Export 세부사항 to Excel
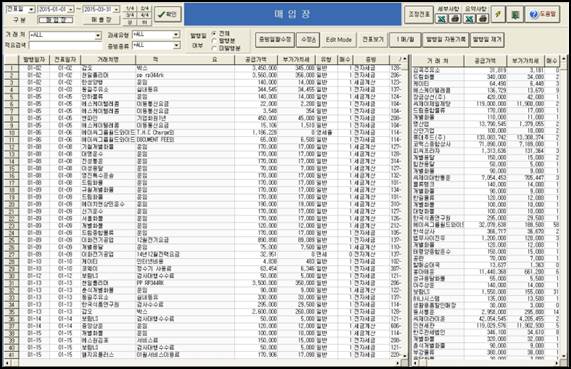The image size is (571, 369). click(442, 18)
